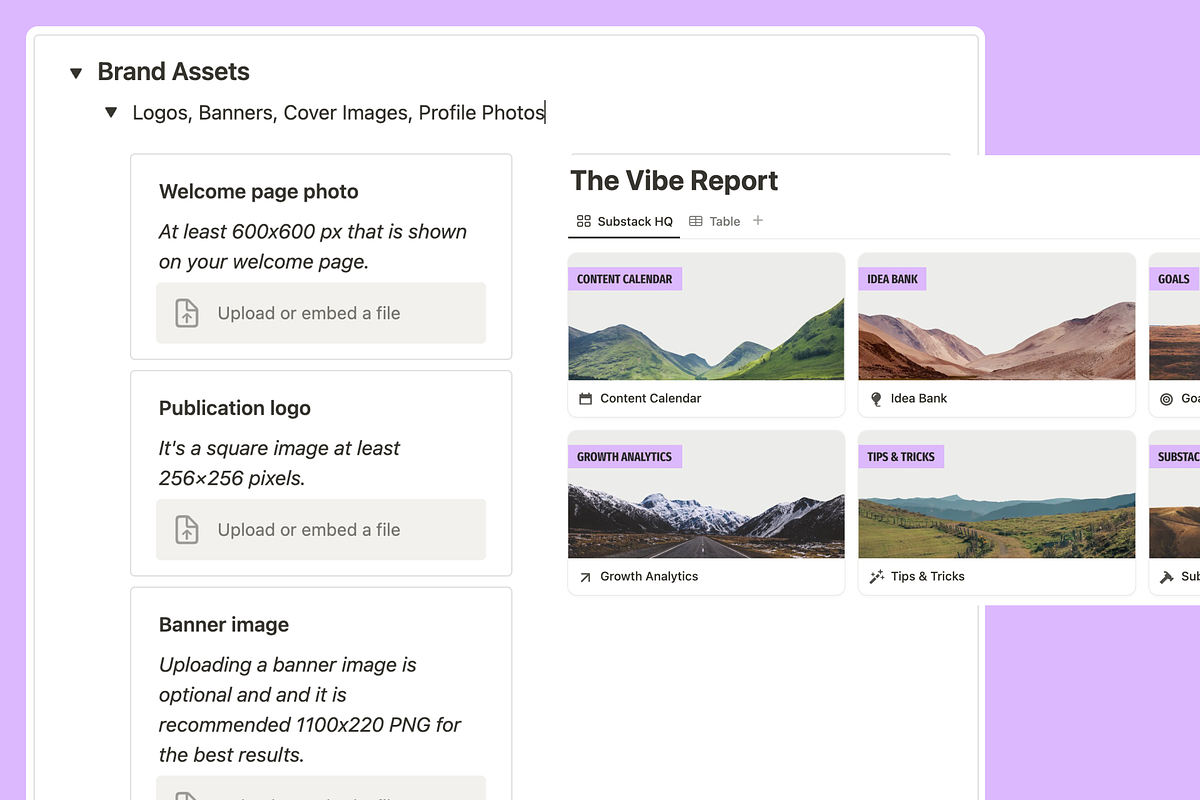Open the Idea Bank page link
The height and width of the screenshot is (800, 1200).
tap(919, 398)
